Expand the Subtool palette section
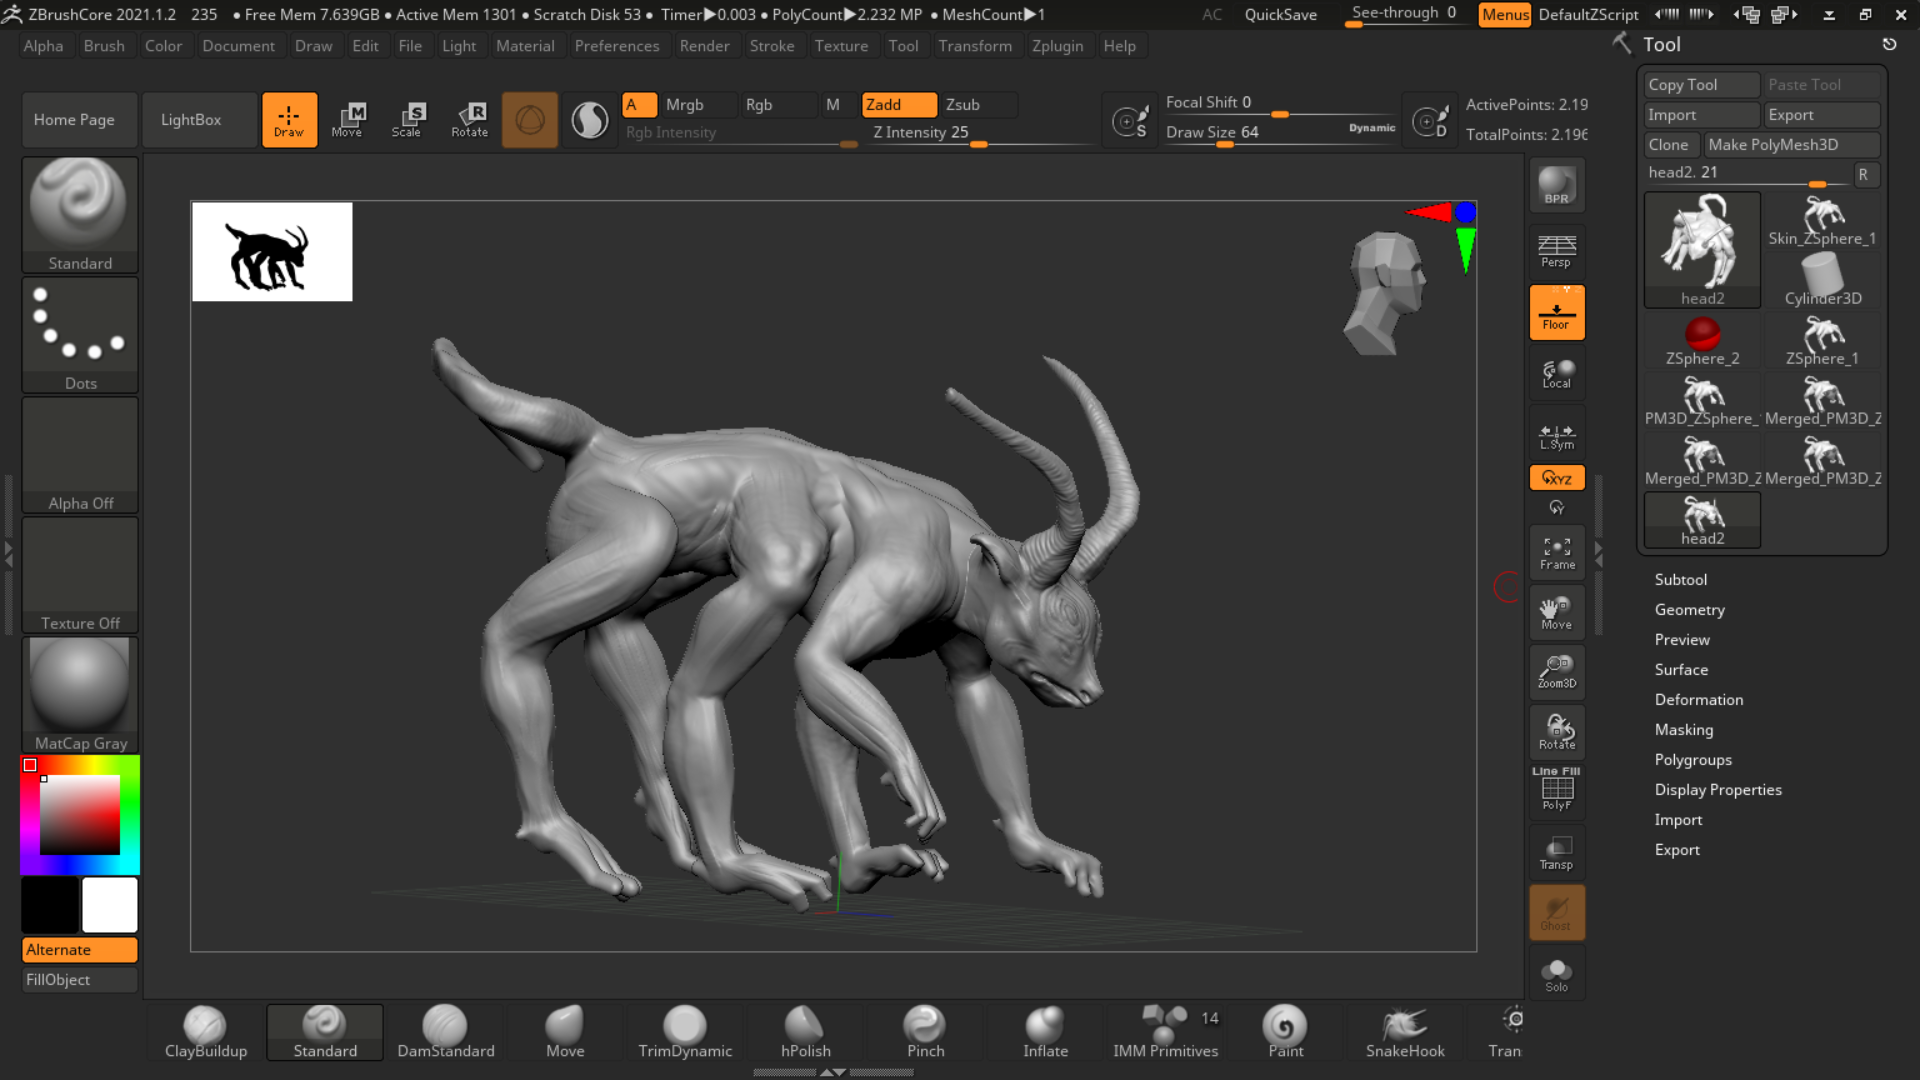The height and width of the screenshot is (1080, 1920). (x=1680, y=579)
